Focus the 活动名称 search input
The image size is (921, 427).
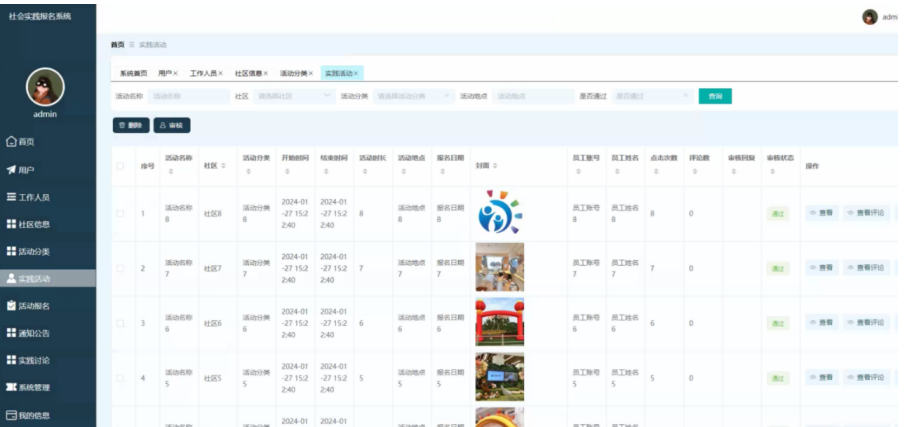tap(189, 96)
